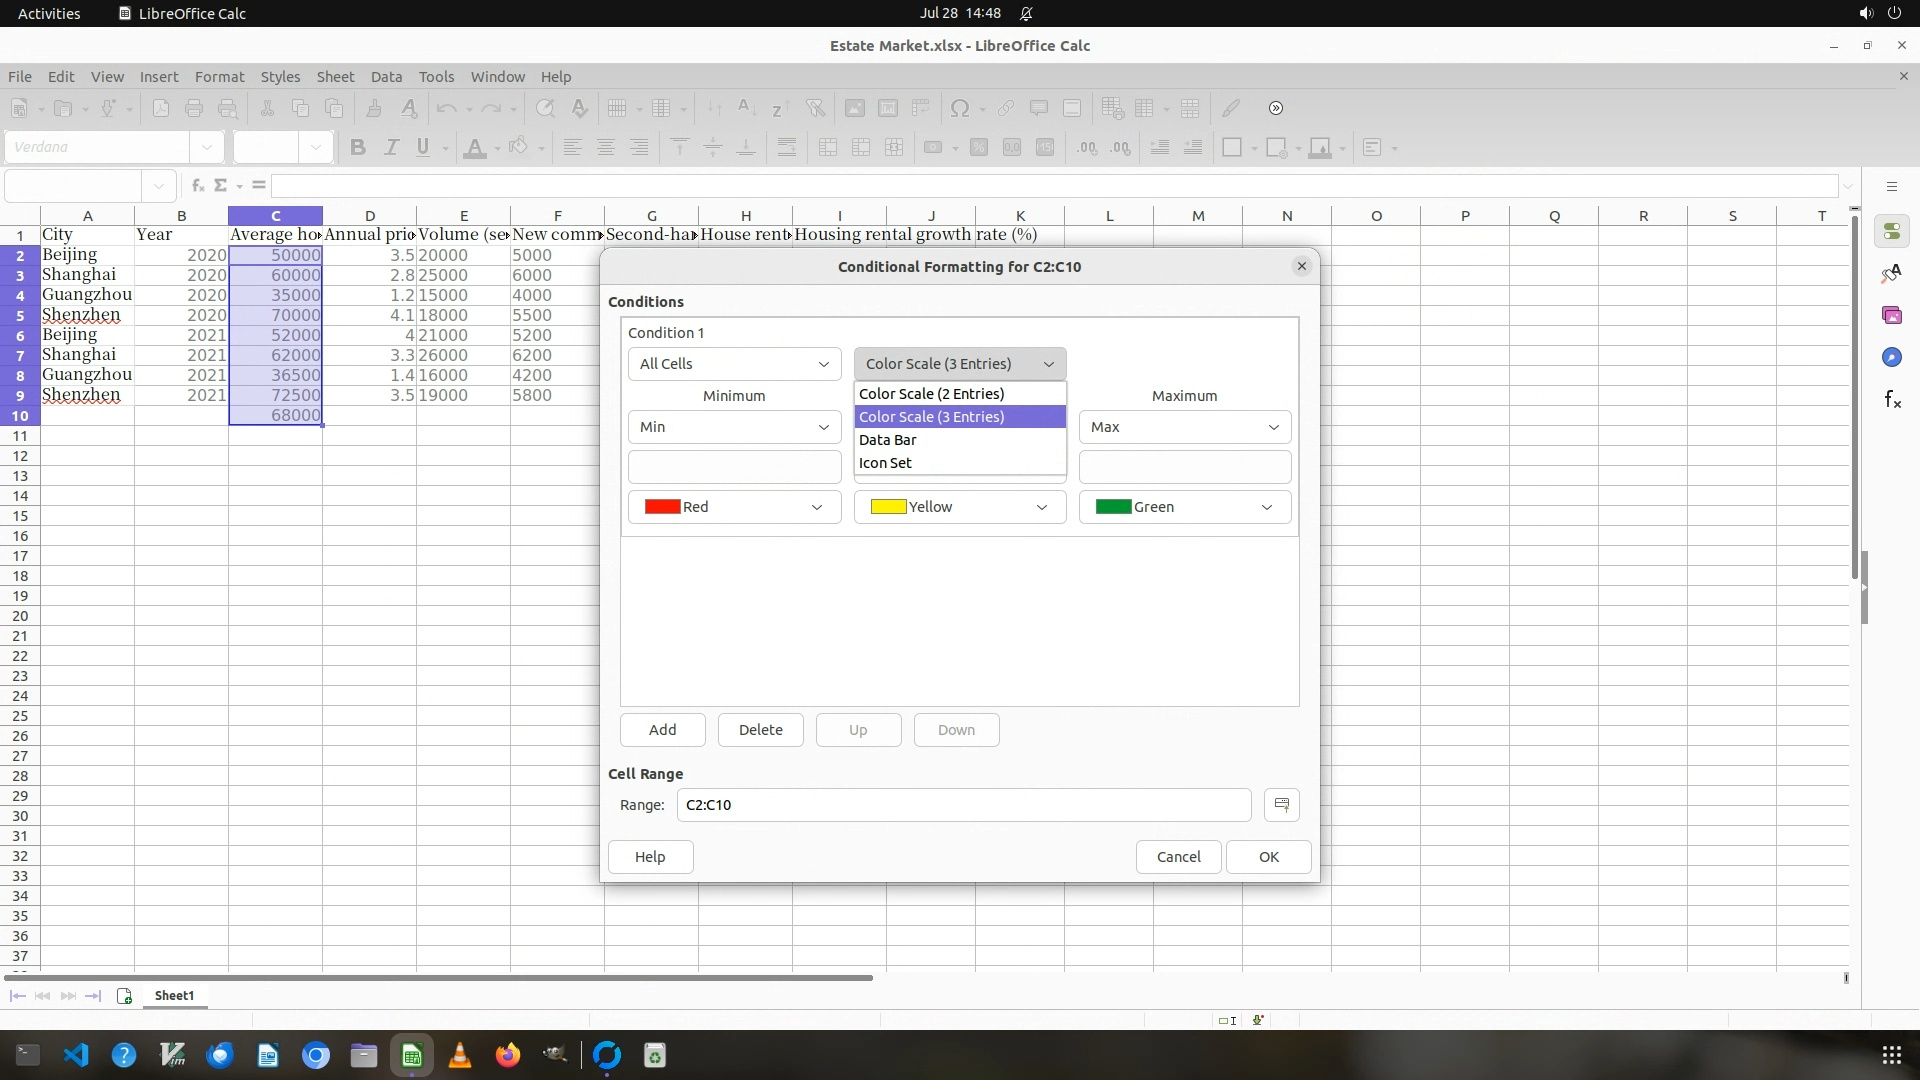Open the Green maximum color picker
This screenshot has height=1080, width=1920.
[1184, 507]
